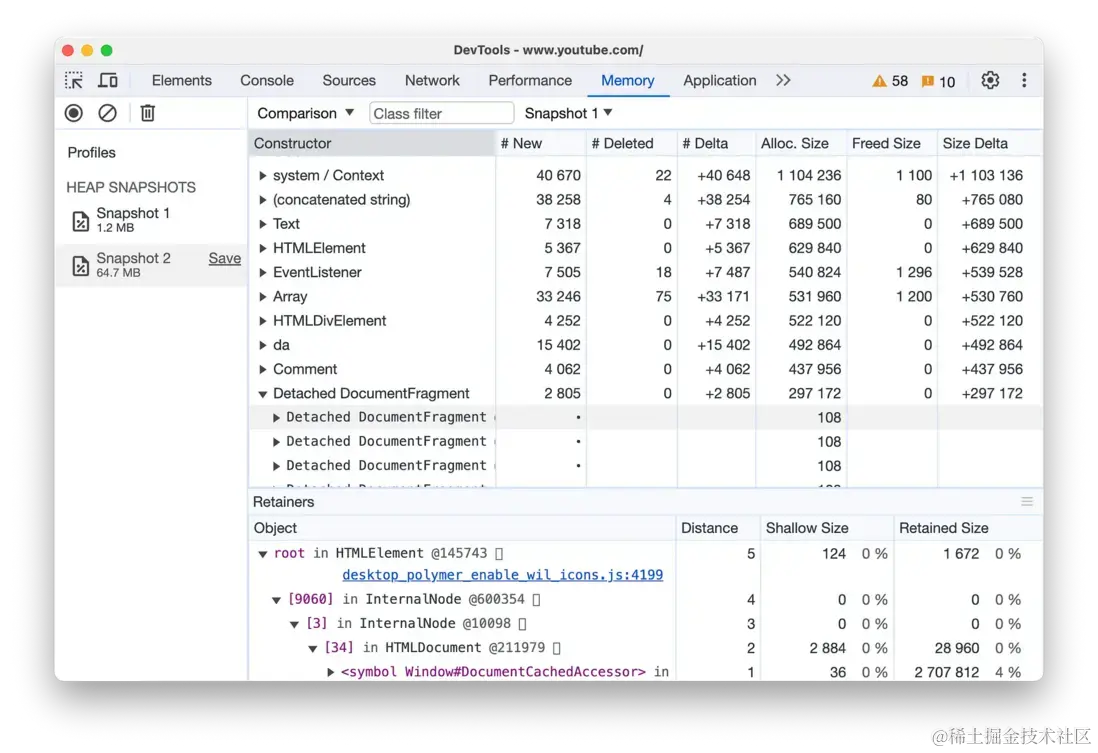This screenshot has height=753, width=1098.
Task: Collapse the [3] in InternalNode retainer
Action: click(295, 624)
